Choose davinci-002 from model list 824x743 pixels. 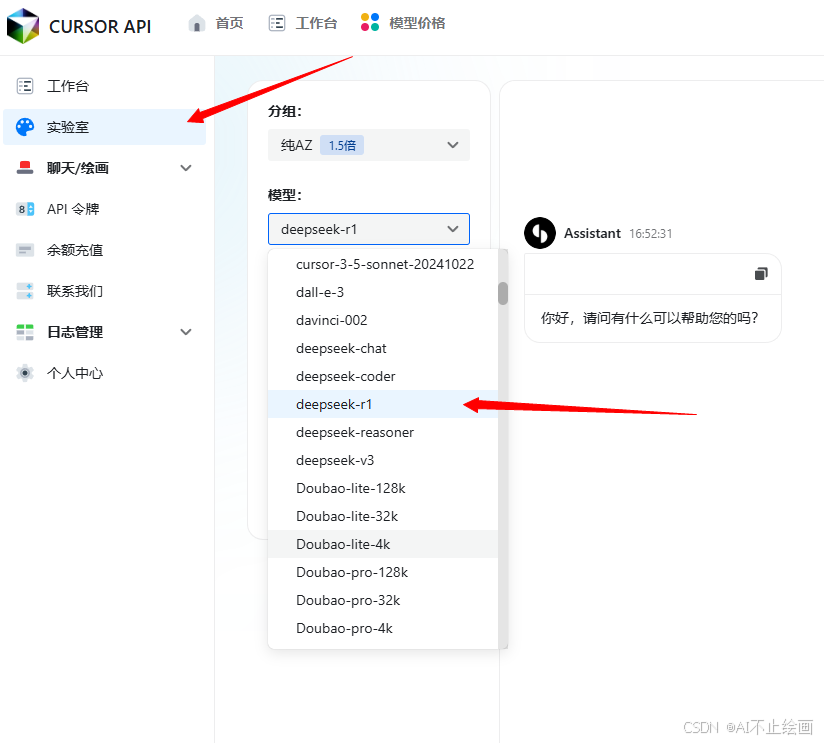pyautogui.click(x=383, y=320)
